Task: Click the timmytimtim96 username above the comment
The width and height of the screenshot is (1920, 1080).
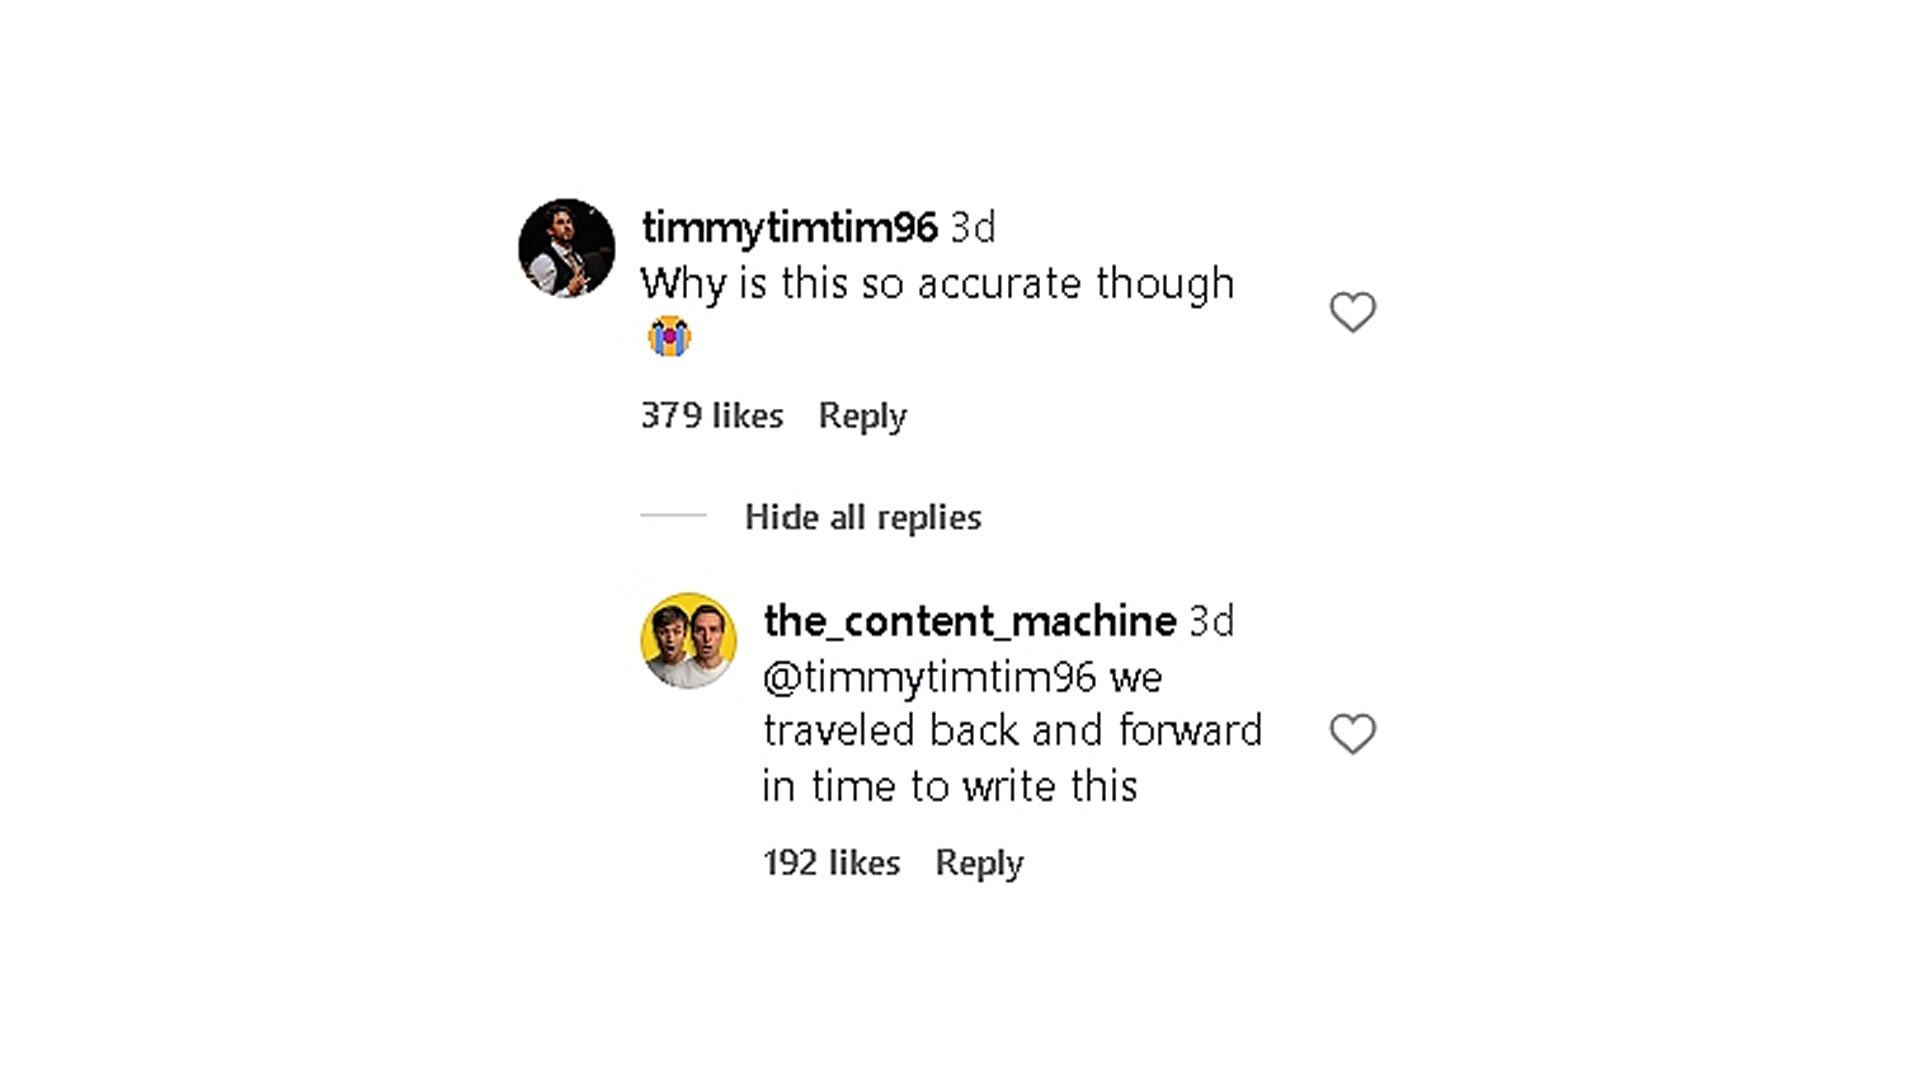Action: pos(789,227)
